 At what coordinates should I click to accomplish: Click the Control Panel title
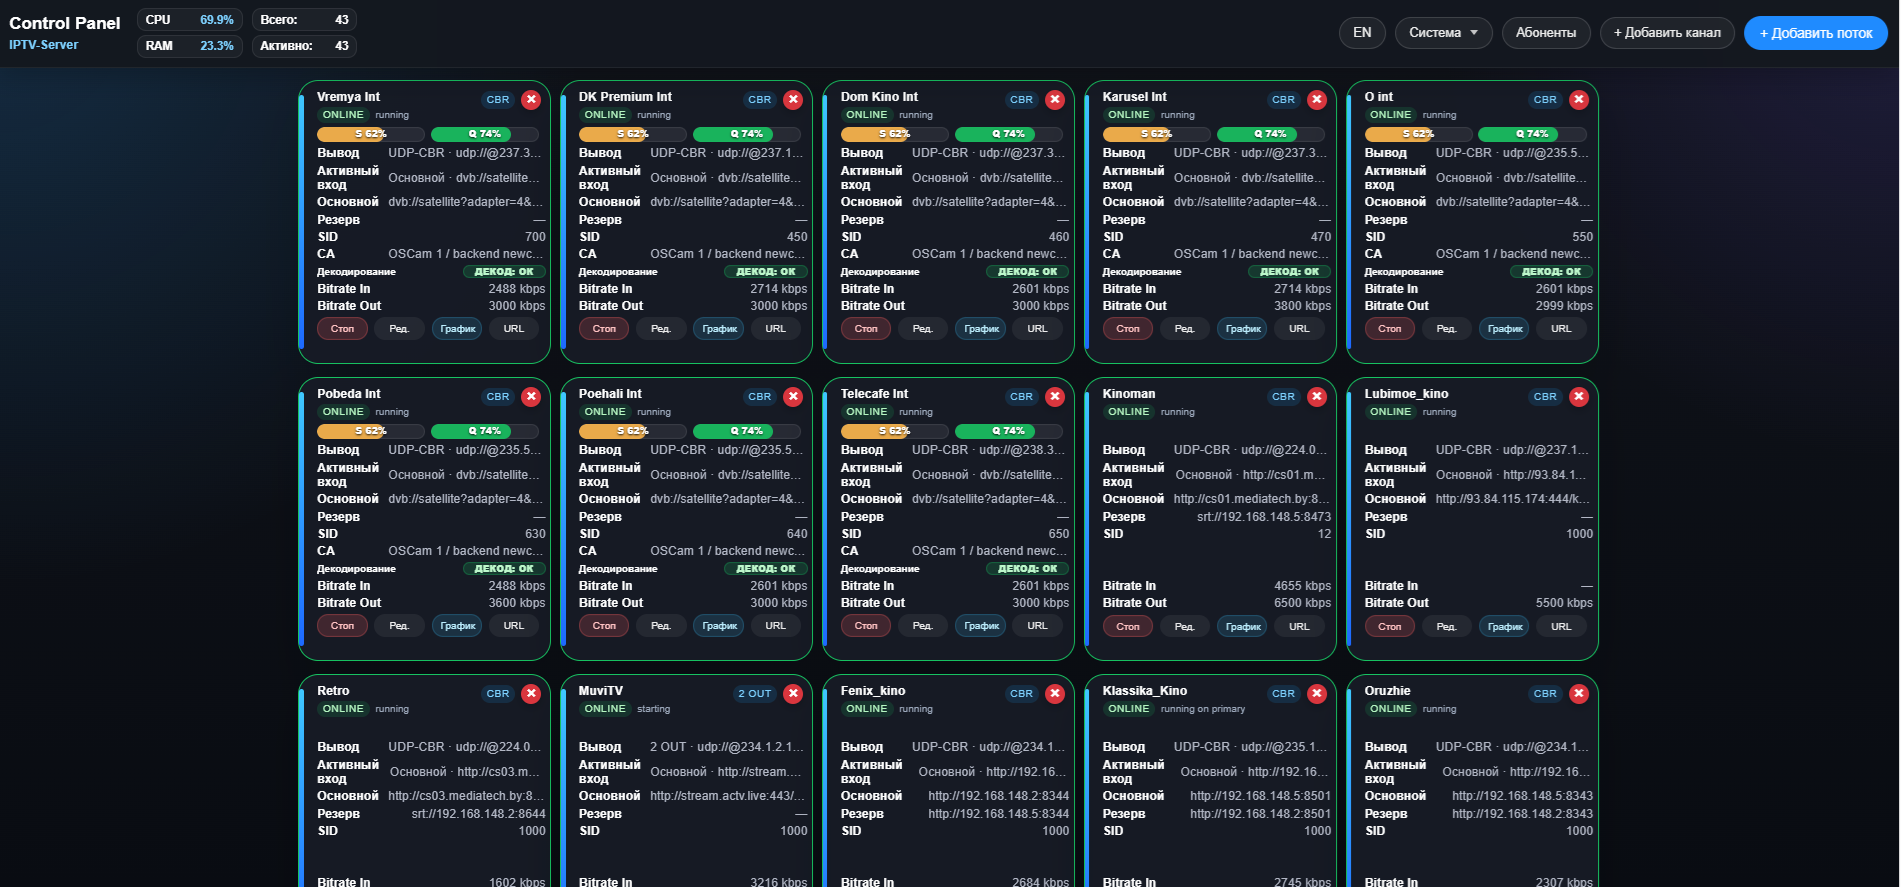pos(65,23)
